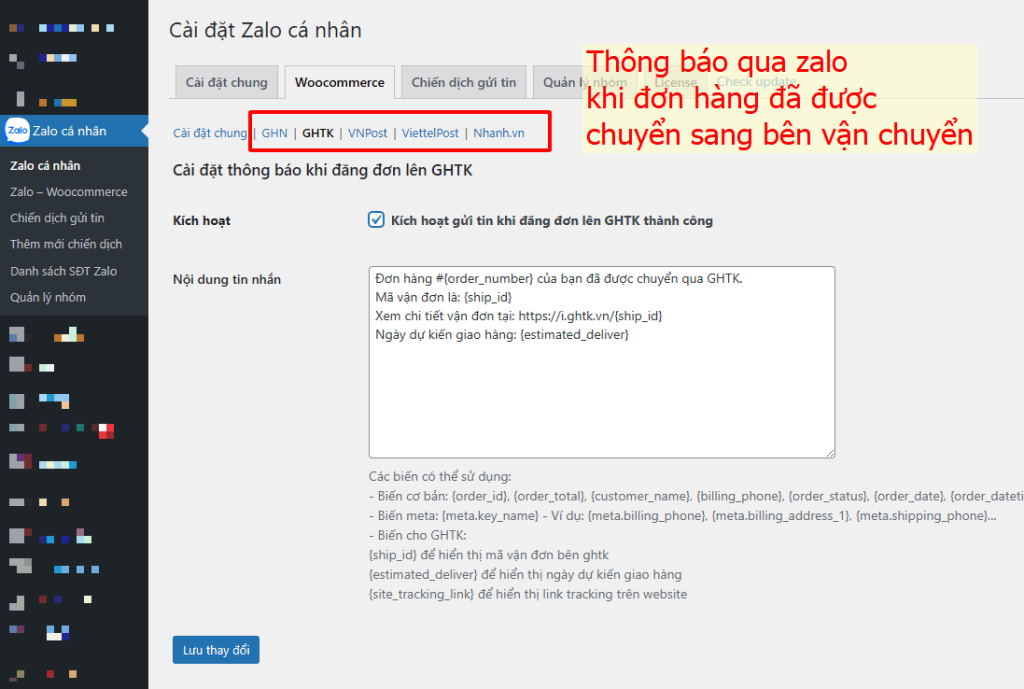Select Thêm mới chiến dịch in sidebar
This screenshot has height=689, width=1024.
click(66, 244)
